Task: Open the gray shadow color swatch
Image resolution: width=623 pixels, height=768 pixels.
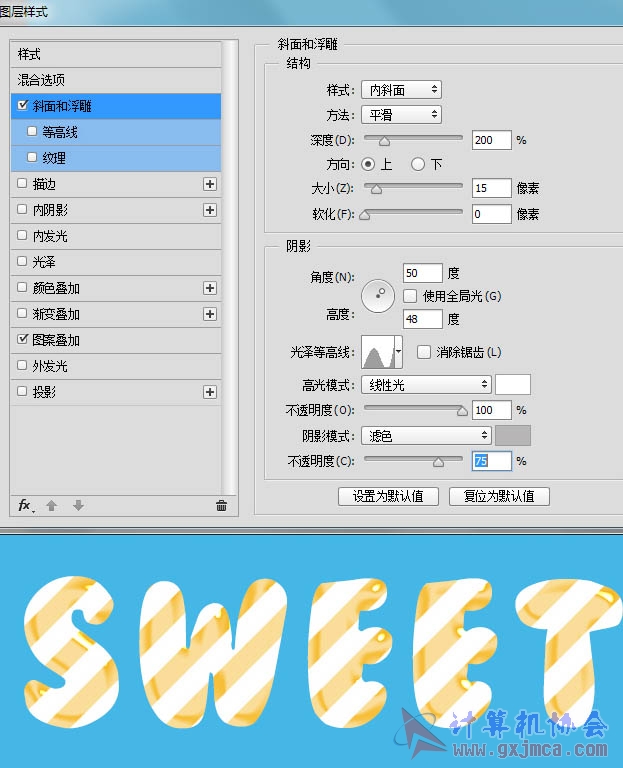Action: [513, 435]
